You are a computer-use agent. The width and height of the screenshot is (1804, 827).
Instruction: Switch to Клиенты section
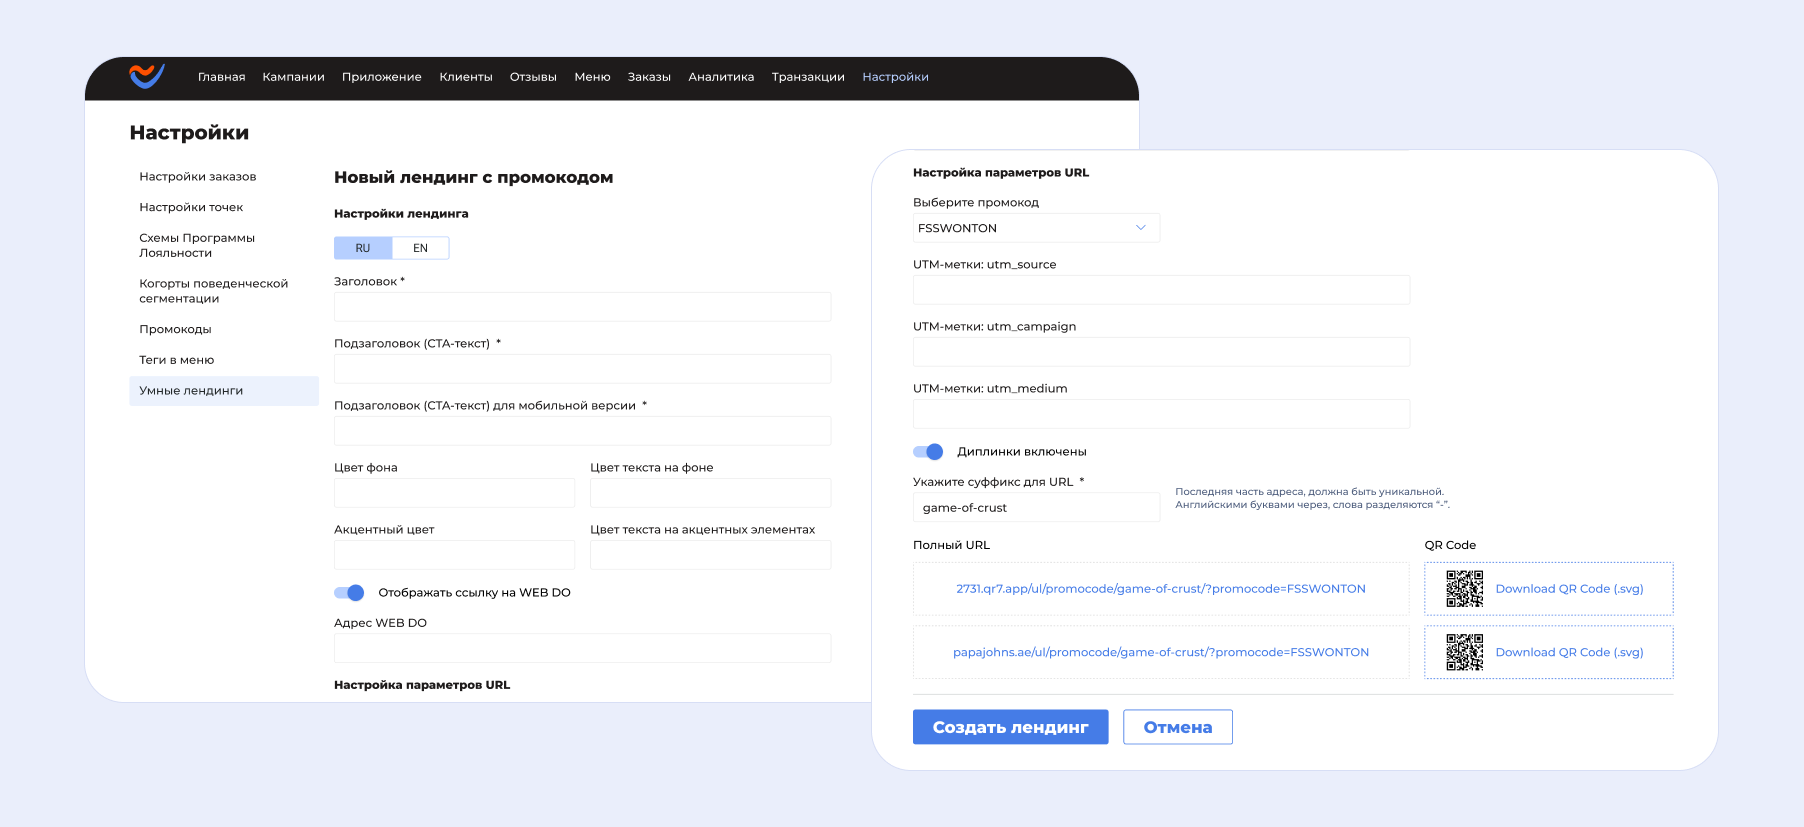[466, 77]
